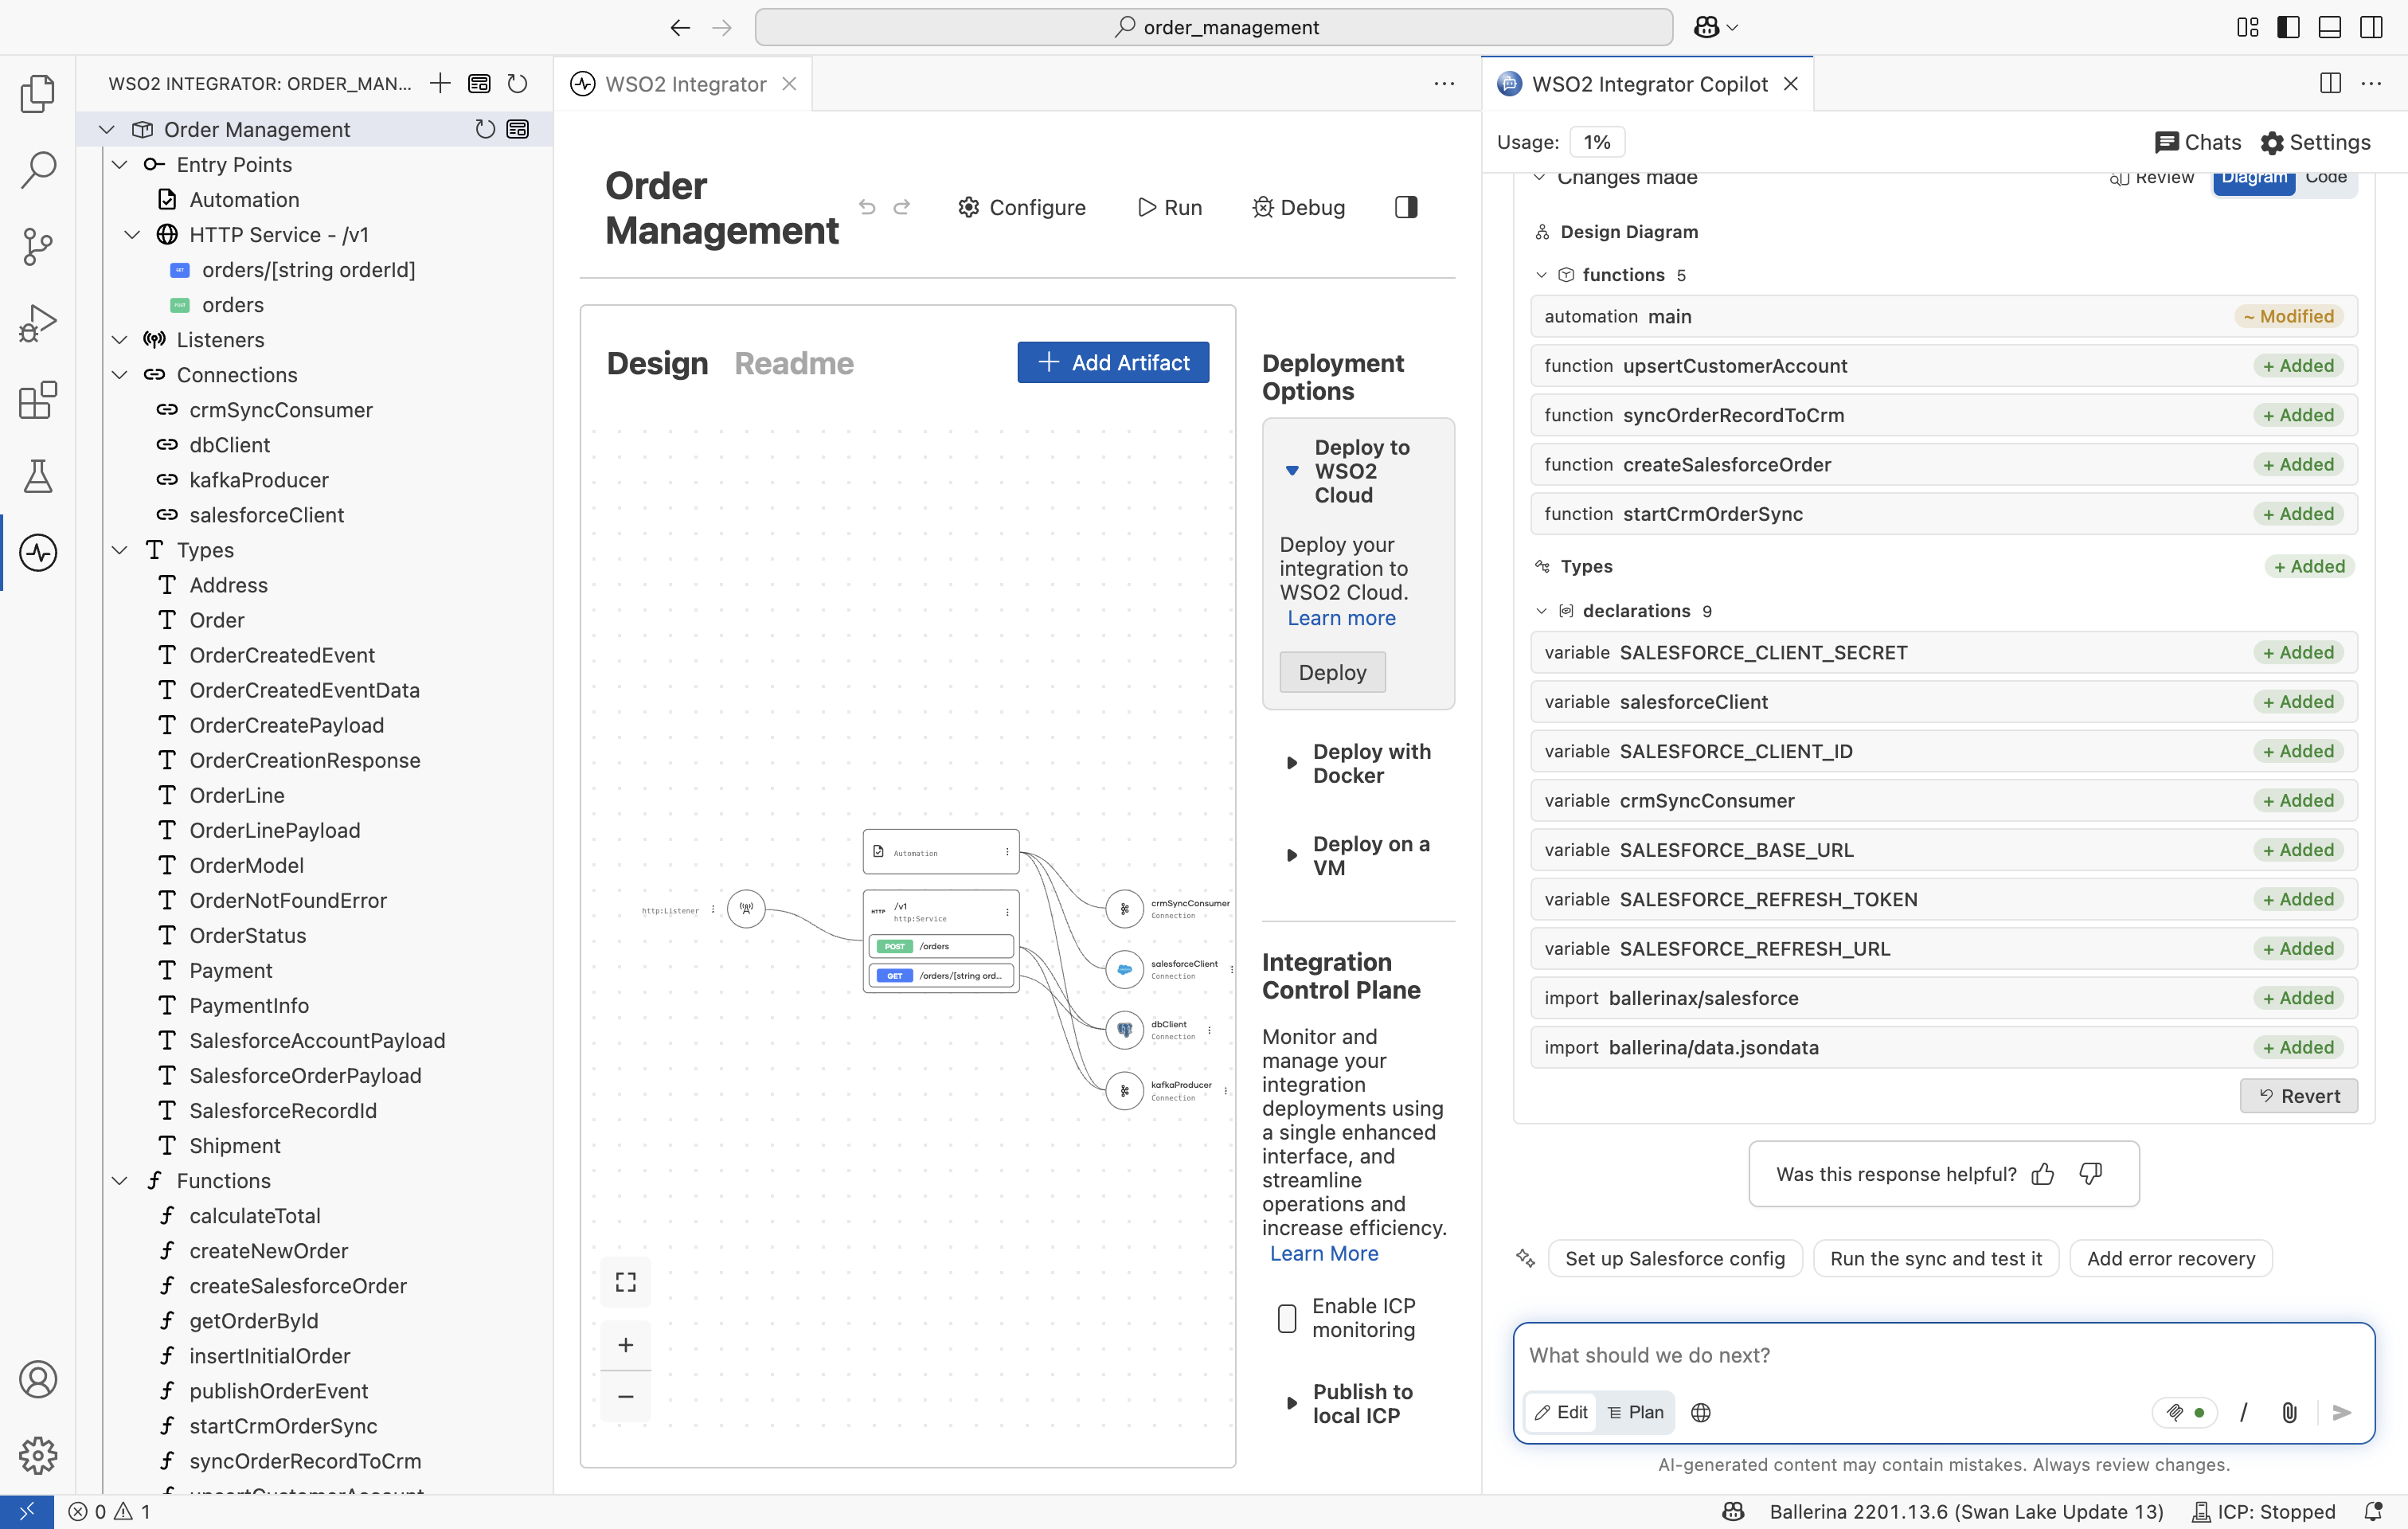This screenshot has width=2408, height=1529.
Task: Collapse the Types tree node
Action: click(x=120, y=550)
